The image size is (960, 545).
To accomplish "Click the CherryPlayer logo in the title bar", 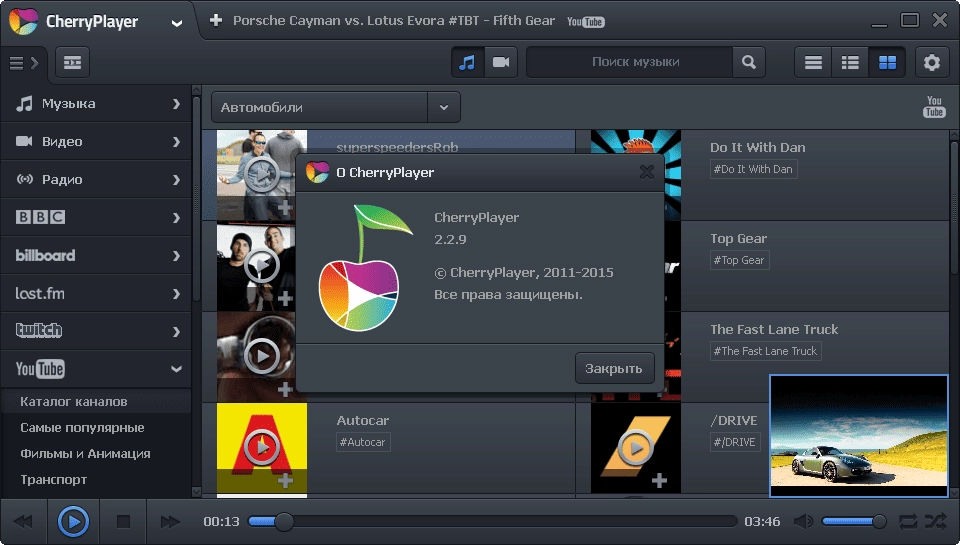I will pyautogui.click(x=23, y=21).
